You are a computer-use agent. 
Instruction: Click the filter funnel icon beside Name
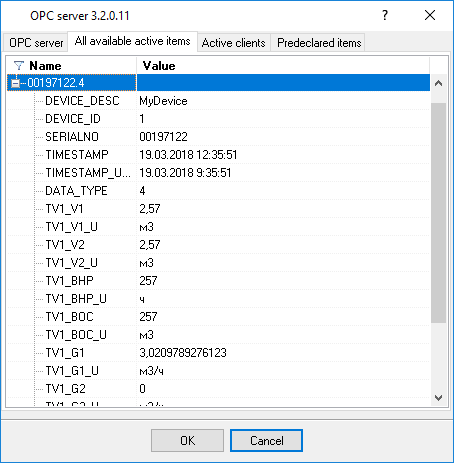[x=19, y=66]
